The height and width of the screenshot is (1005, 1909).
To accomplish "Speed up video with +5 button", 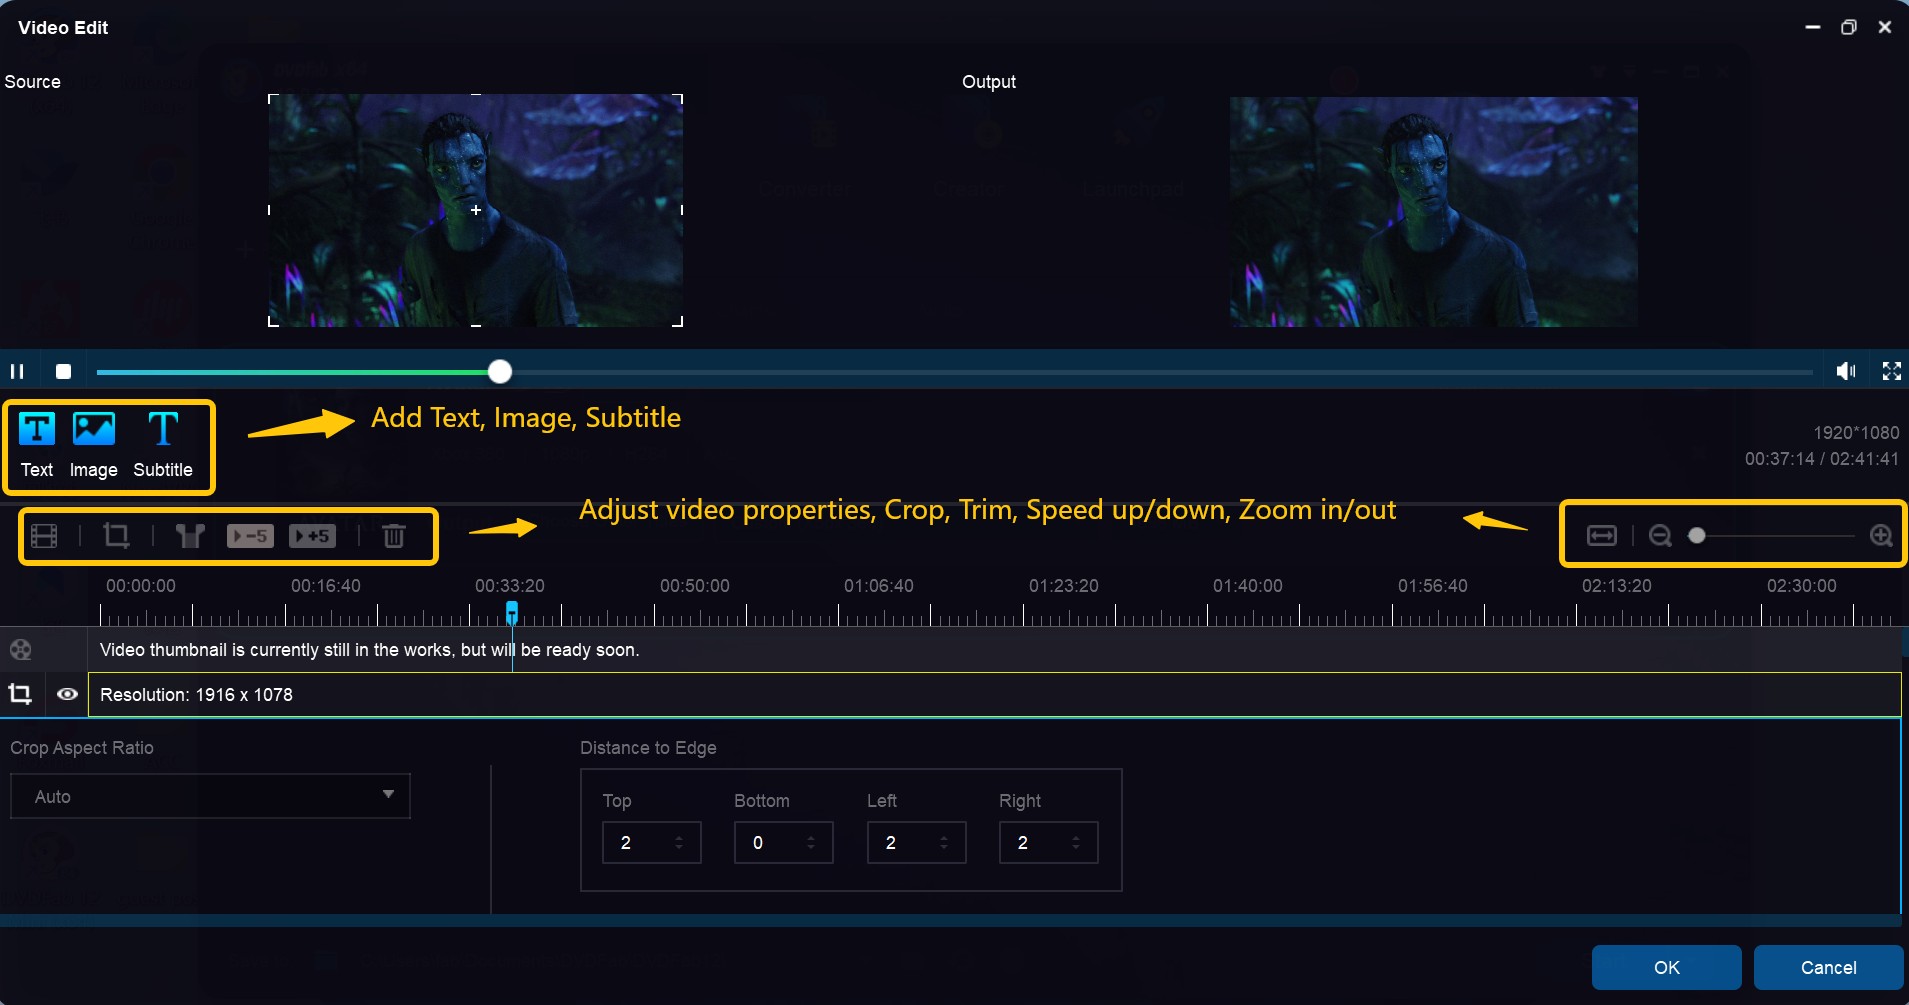I will tap(312, 536).
